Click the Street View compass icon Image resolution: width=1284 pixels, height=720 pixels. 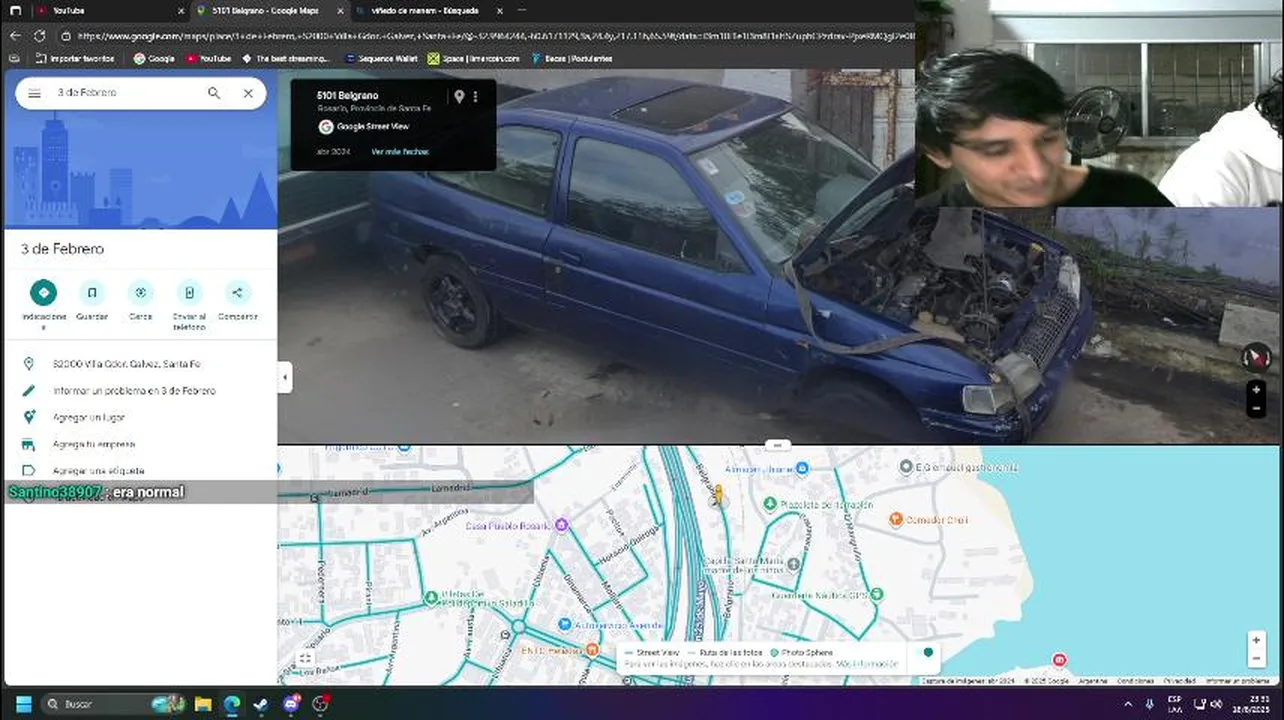pos(1256,357)
